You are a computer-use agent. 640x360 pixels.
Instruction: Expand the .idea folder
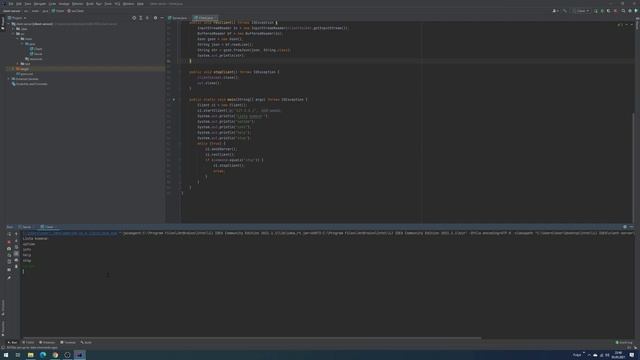[13, 29]
